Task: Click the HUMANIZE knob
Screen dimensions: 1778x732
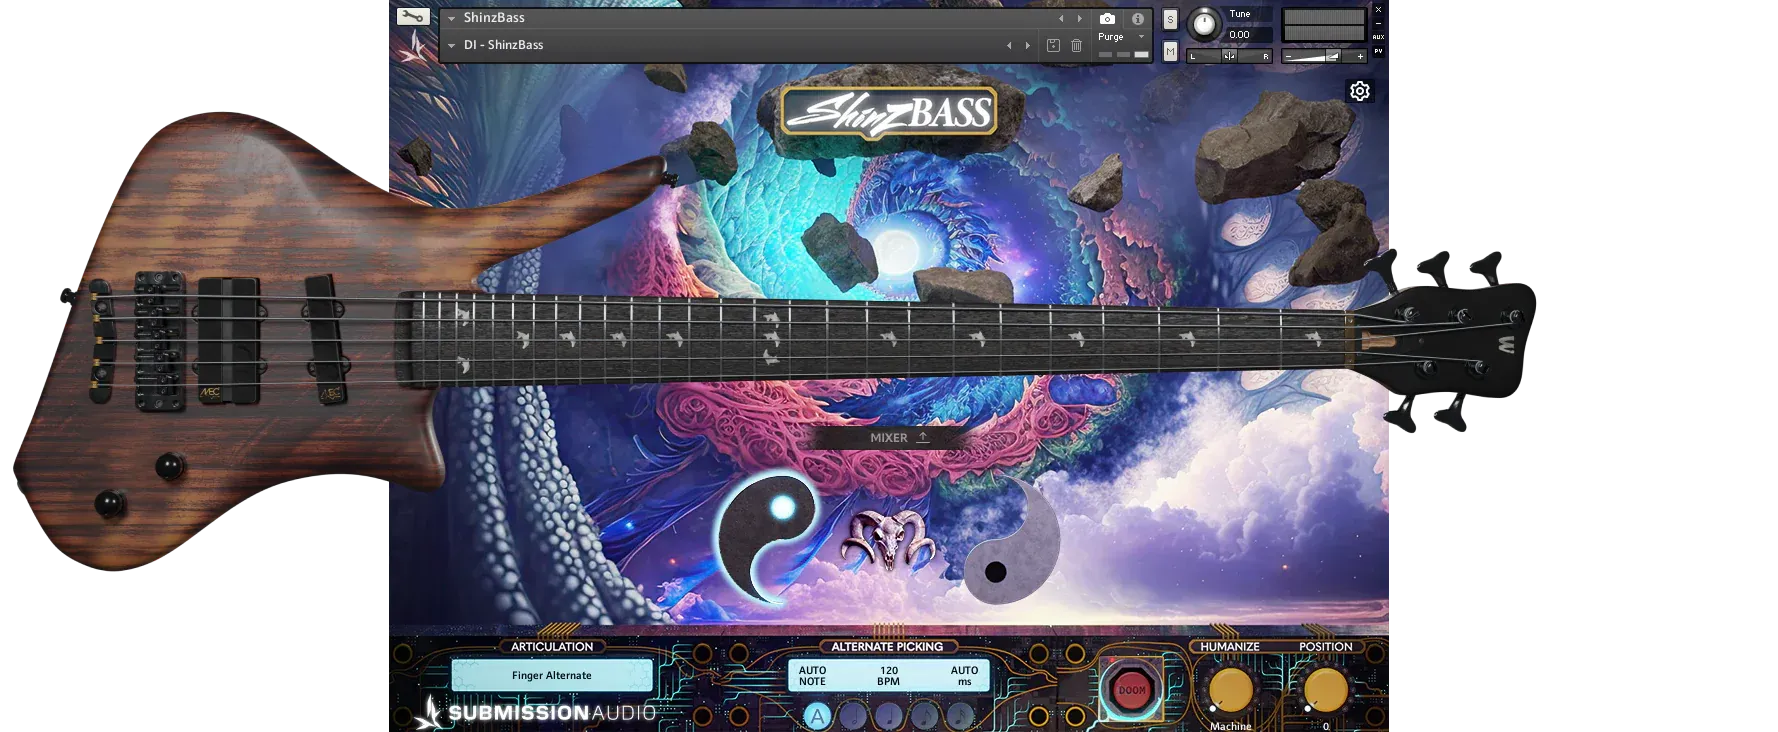Action: coord(1231,690)
